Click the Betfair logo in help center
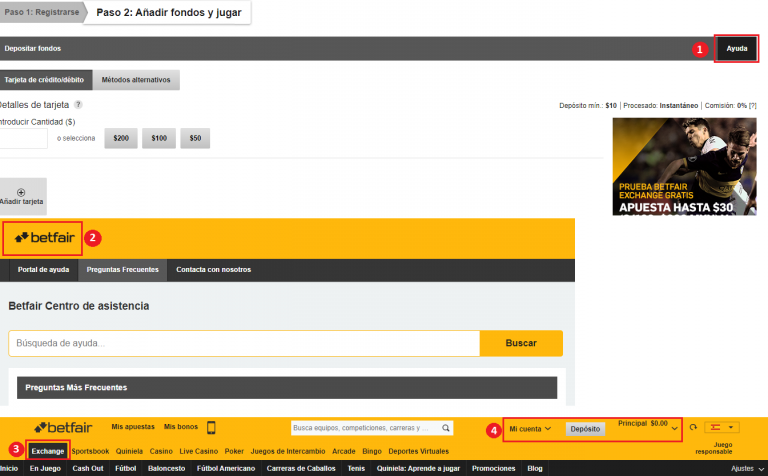The height and width of the screenshot is (476, 768). [x=44, y=238]
